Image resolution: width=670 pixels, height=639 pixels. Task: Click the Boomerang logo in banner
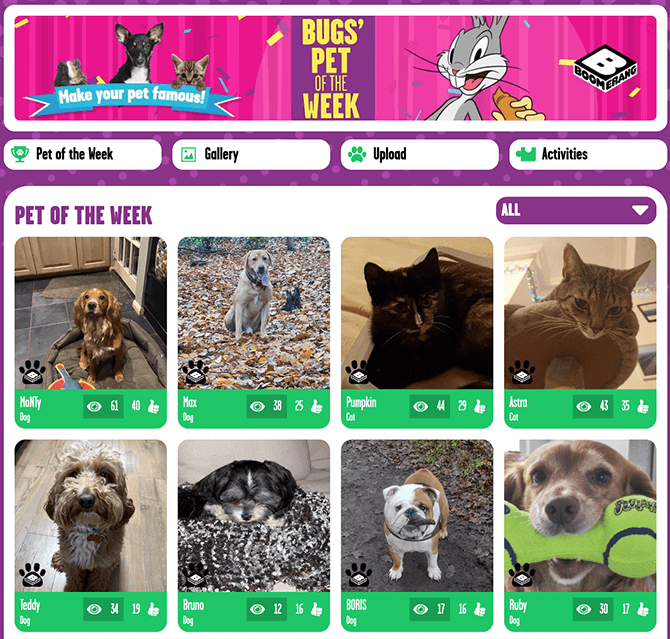coord(605,68)
